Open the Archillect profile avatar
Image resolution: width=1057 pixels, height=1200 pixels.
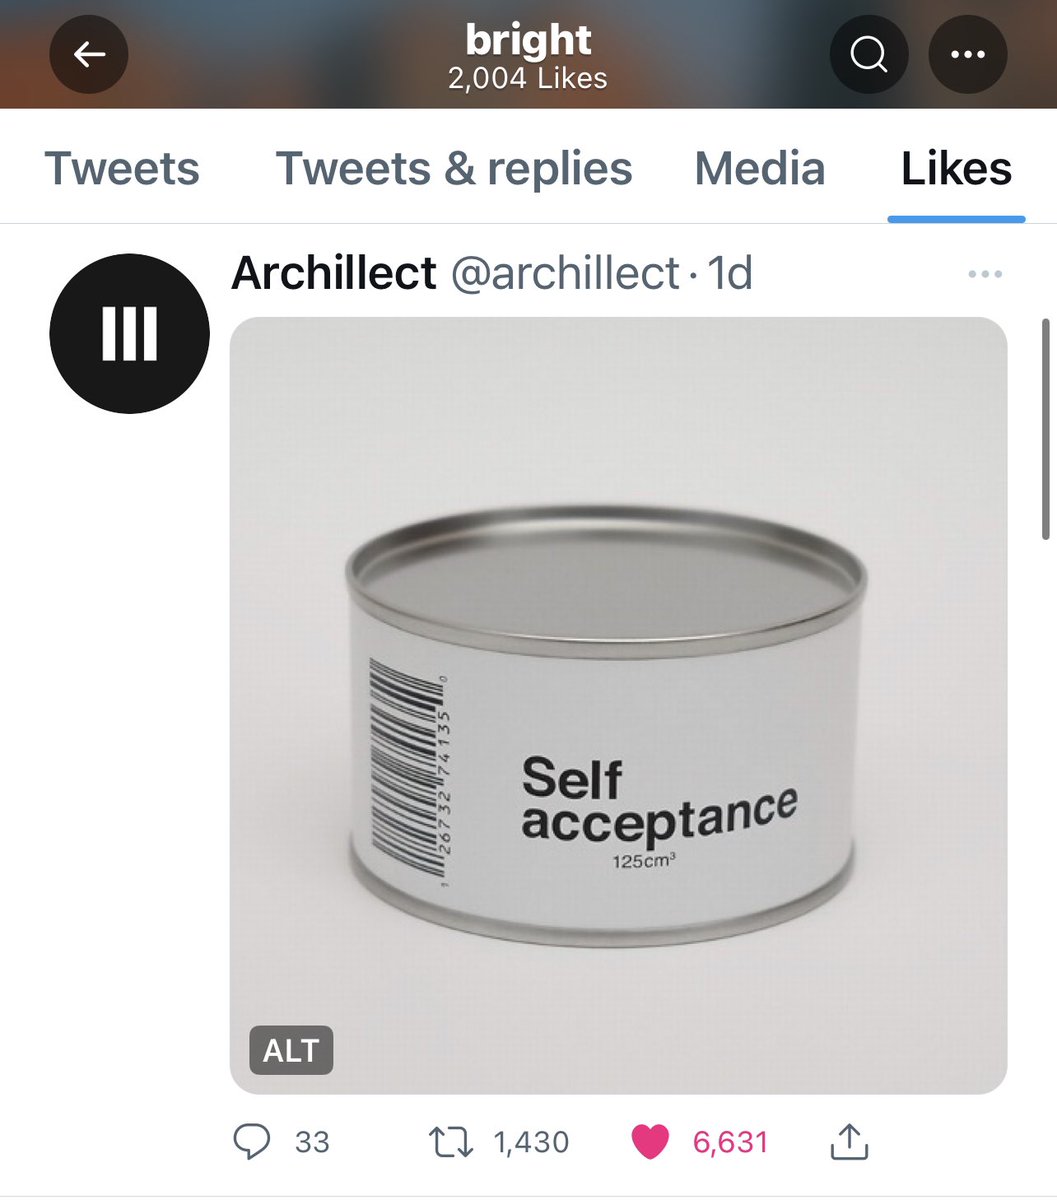tap(129, 333)
